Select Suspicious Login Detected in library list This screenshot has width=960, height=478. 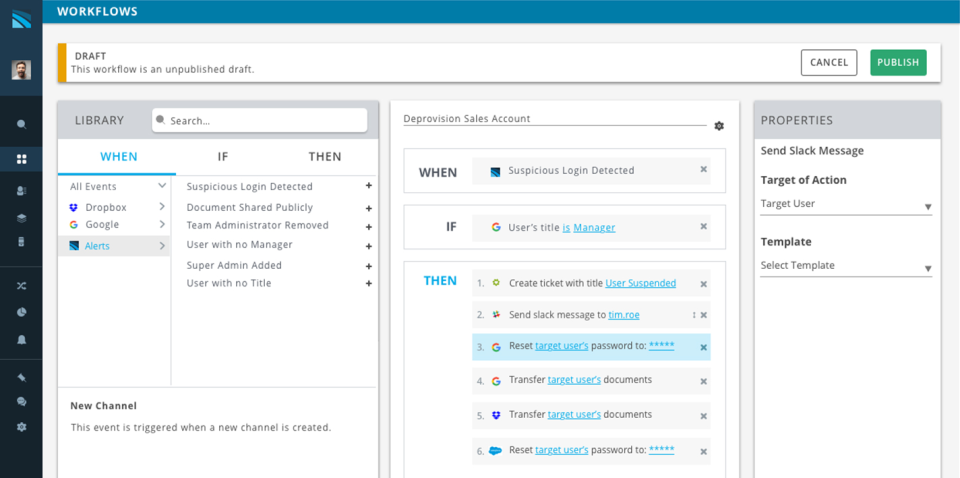click(x=249, y=187)
